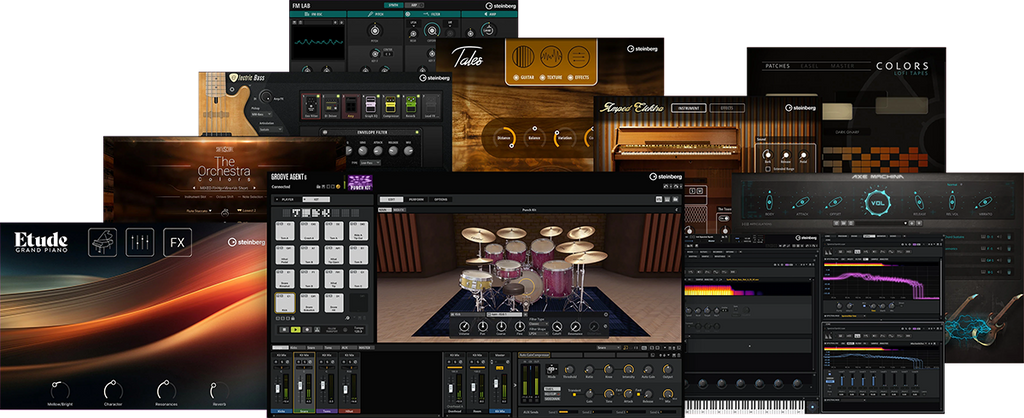Select the Env Filter pedal in Electric Bass
Viewport: 1024px width, 418px height.
point(310,106)
